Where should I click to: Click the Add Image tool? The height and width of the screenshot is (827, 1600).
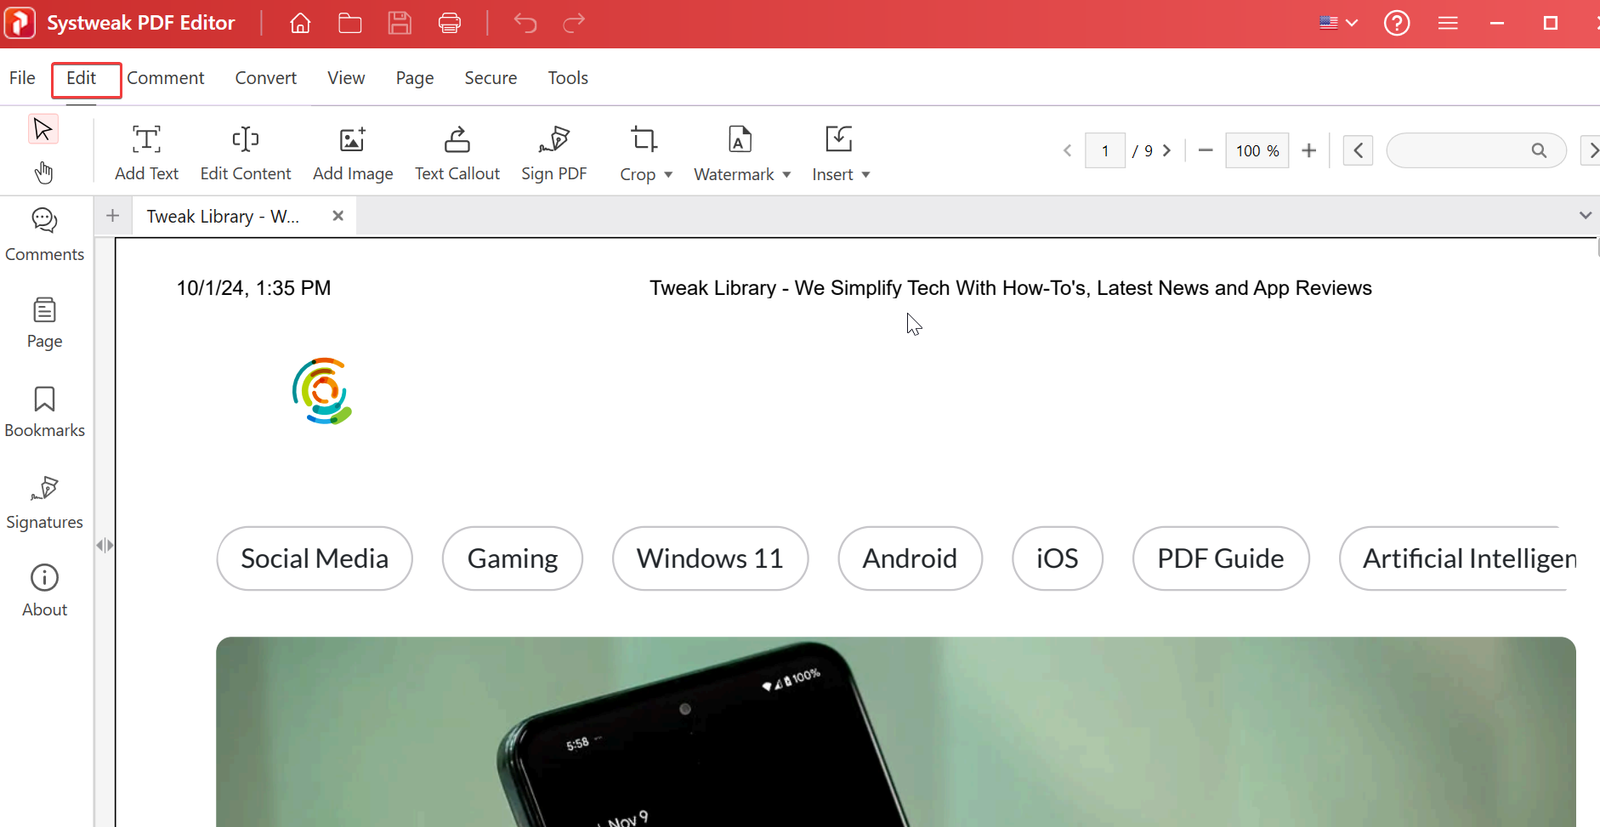point(353,153)
